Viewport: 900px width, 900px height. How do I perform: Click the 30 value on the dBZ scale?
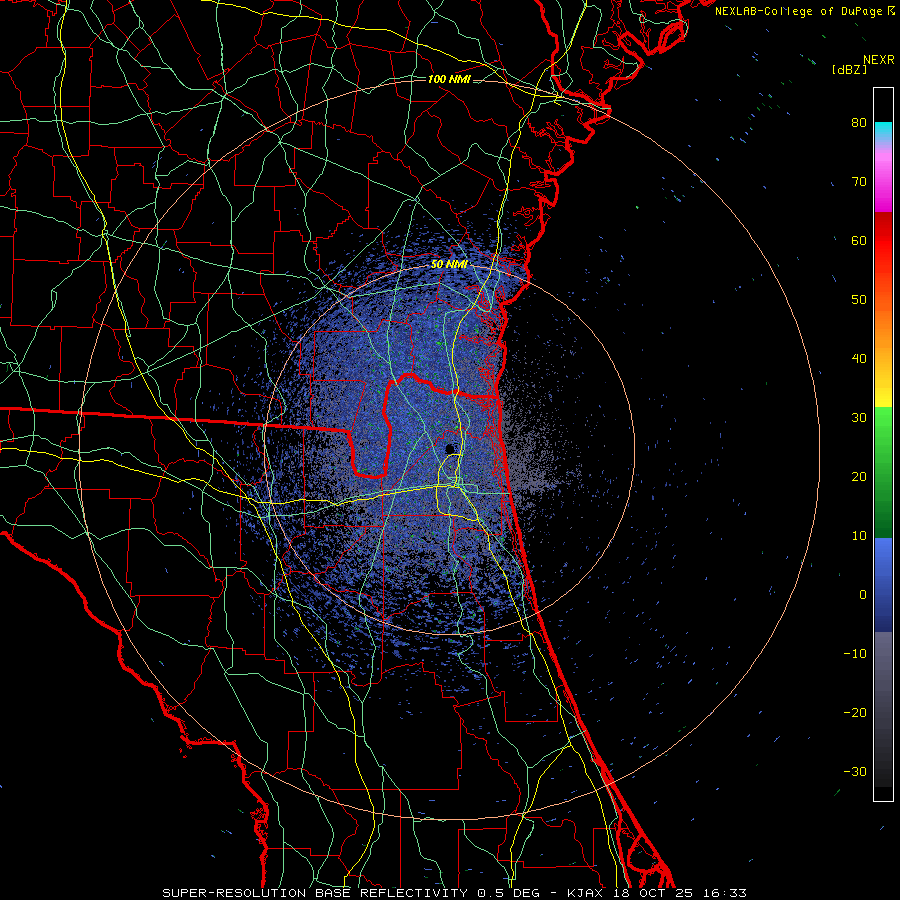coord(859,418)
